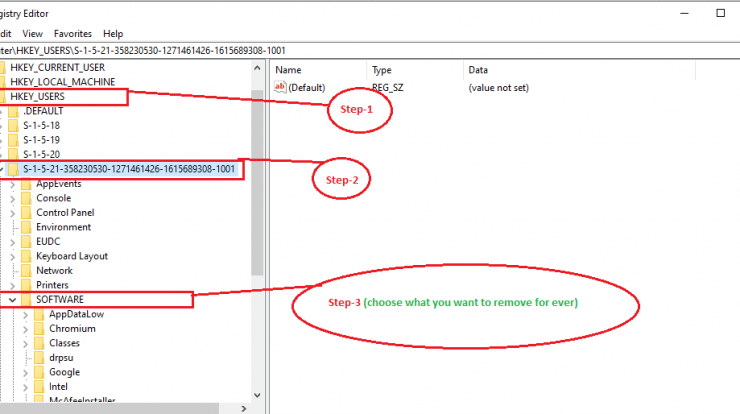Click the EUDC folder icon
The width and height of the screenshot is (740, 414).
(x=26, y=242)
